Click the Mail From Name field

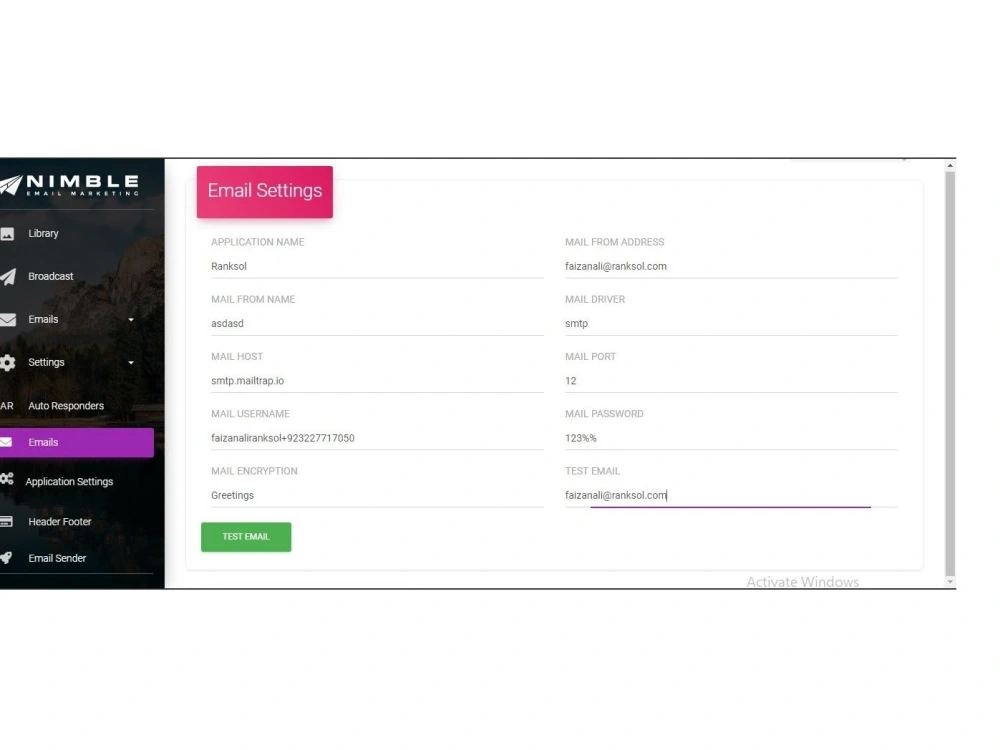[x=377, y=323]
